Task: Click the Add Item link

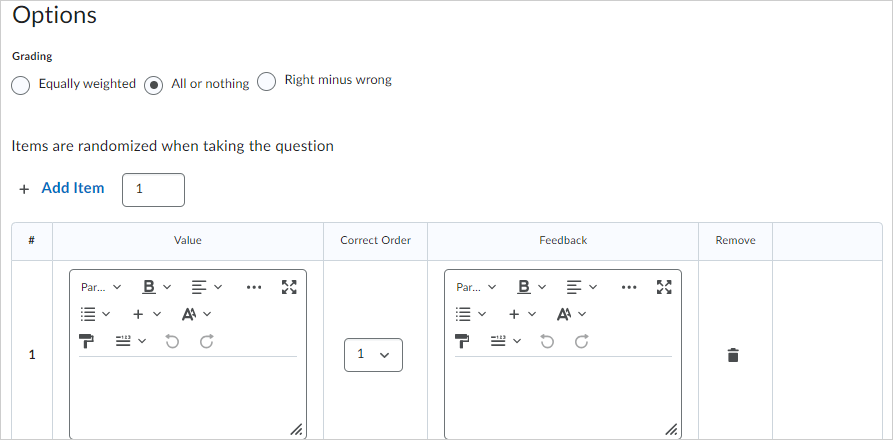Action: (x=72, y=188)
